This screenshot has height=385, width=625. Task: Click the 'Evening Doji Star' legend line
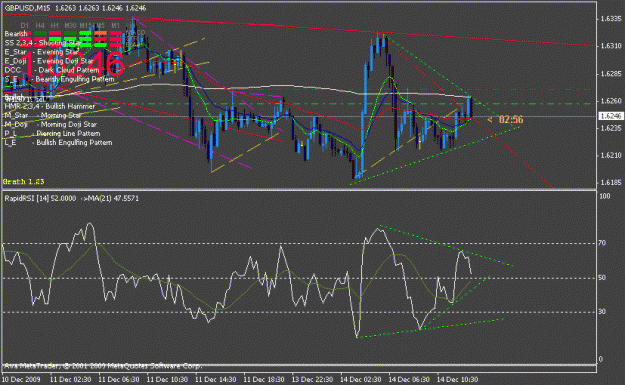tap(49, 61)
